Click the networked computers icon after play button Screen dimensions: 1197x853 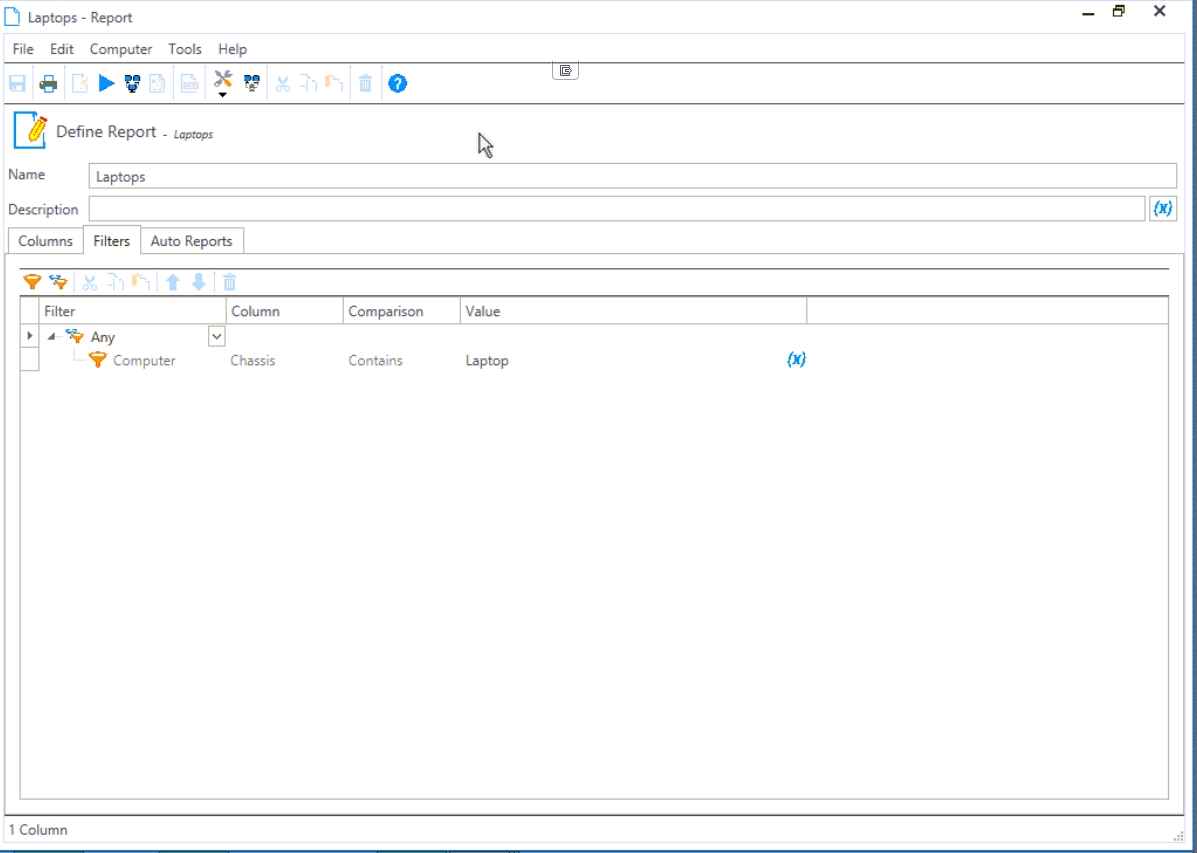[132, 84]
